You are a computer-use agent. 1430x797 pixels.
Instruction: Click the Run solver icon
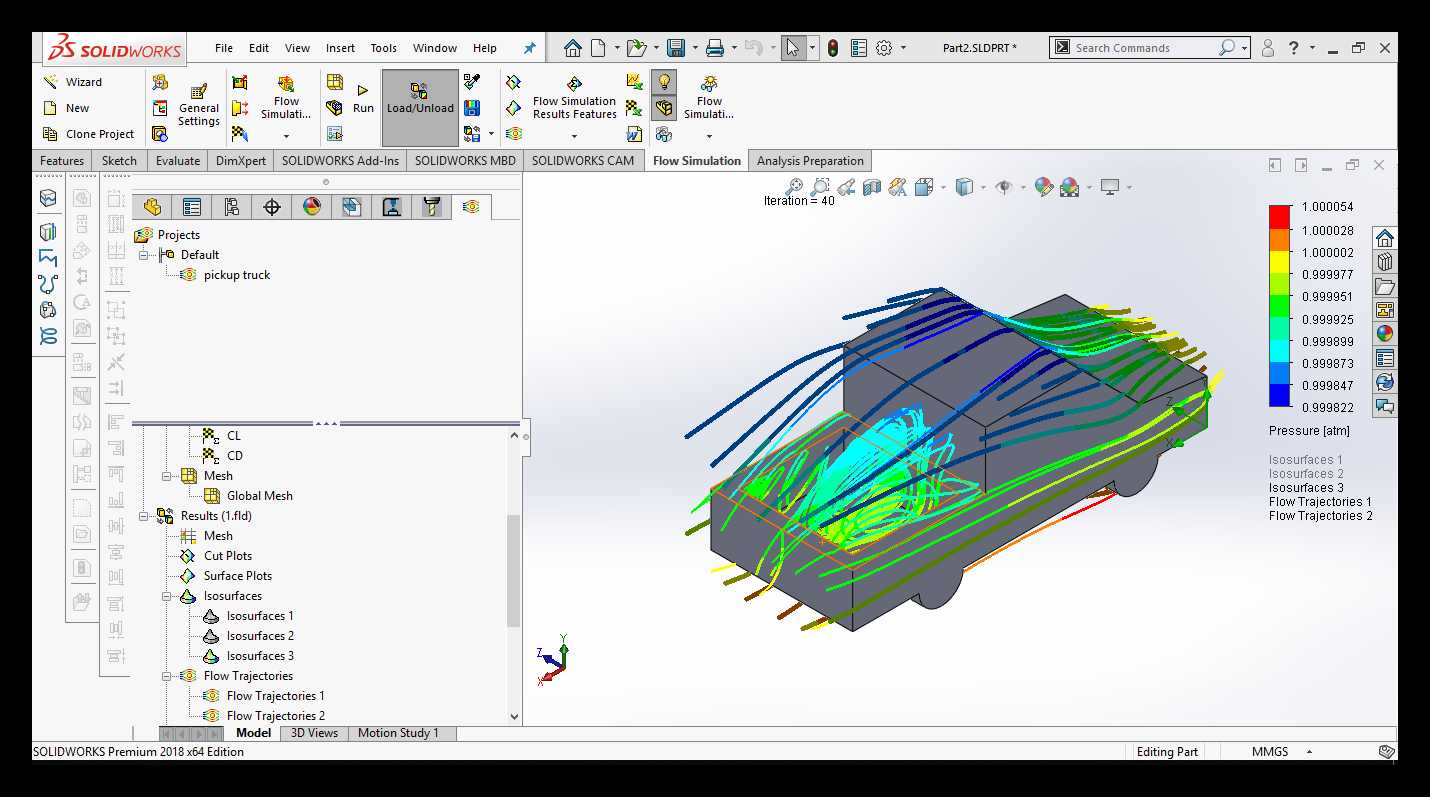(363, 99)
